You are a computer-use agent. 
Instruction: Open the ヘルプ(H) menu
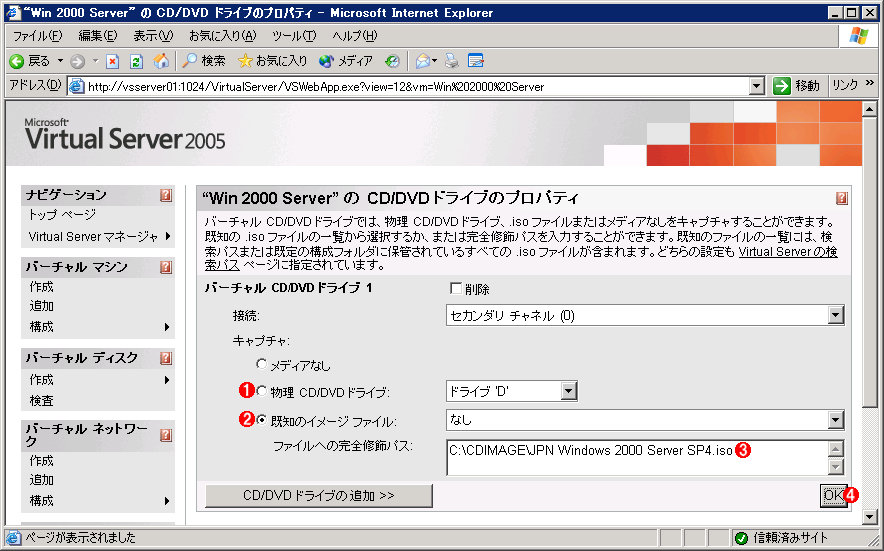coord(355,36)
